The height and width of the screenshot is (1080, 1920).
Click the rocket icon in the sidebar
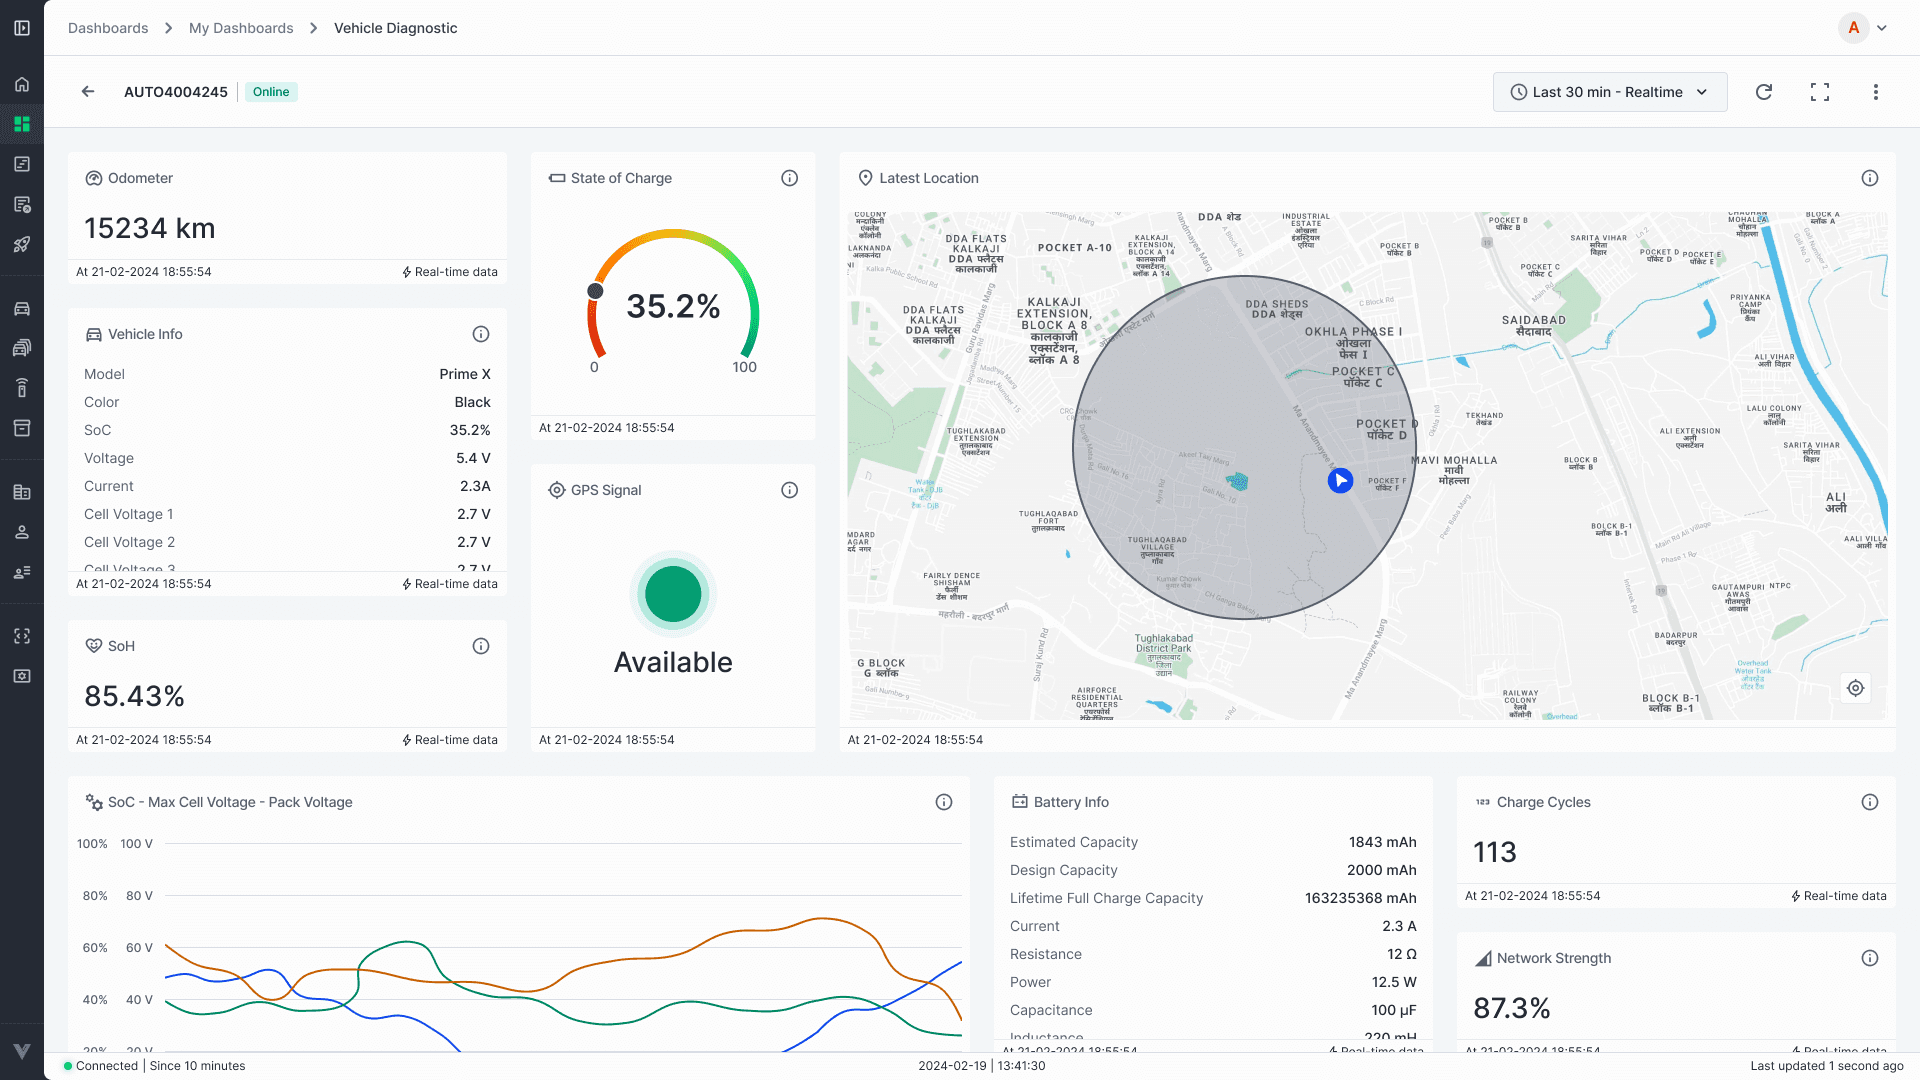click(22, 244)
